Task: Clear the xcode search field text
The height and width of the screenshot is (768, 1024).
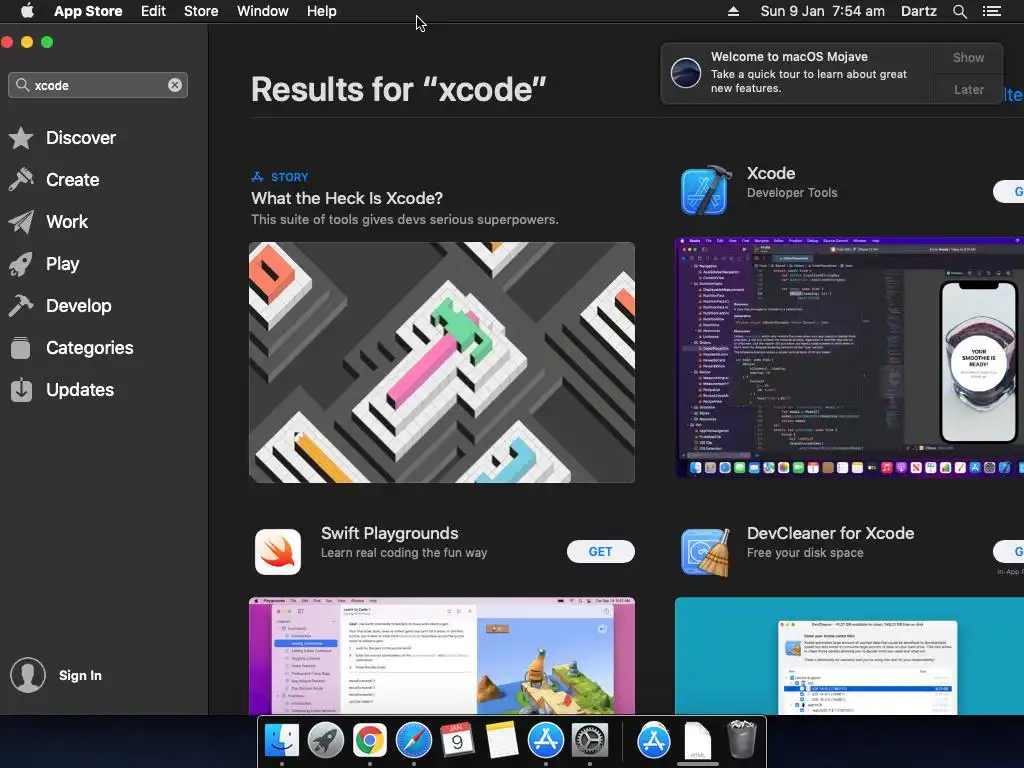Action: point(175,85)
